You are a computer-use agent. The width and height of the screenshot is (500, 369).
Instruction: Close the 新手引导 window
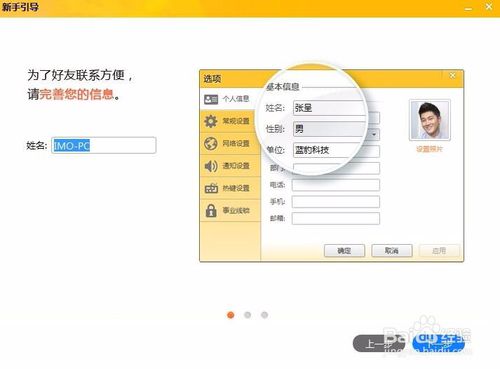(489, 7)
